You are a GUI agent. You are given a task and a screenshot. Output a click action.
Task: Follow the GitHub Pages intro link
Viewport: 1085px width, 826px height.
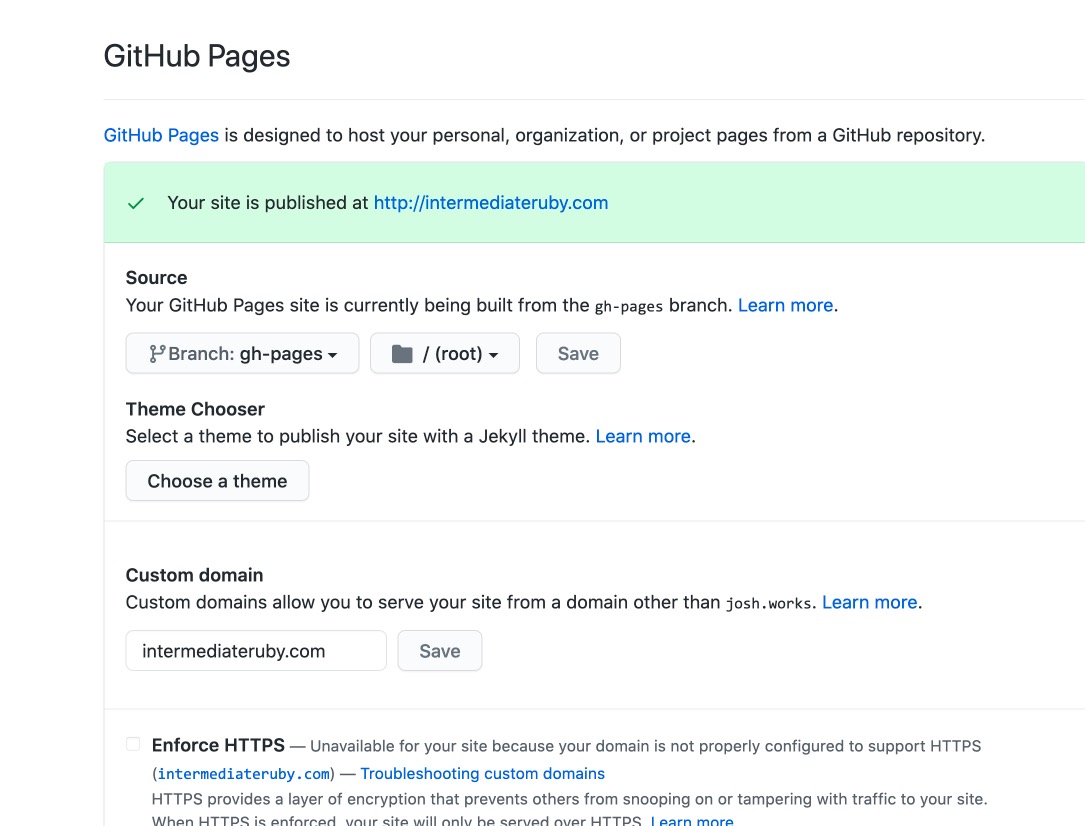(x=161, y=135)
